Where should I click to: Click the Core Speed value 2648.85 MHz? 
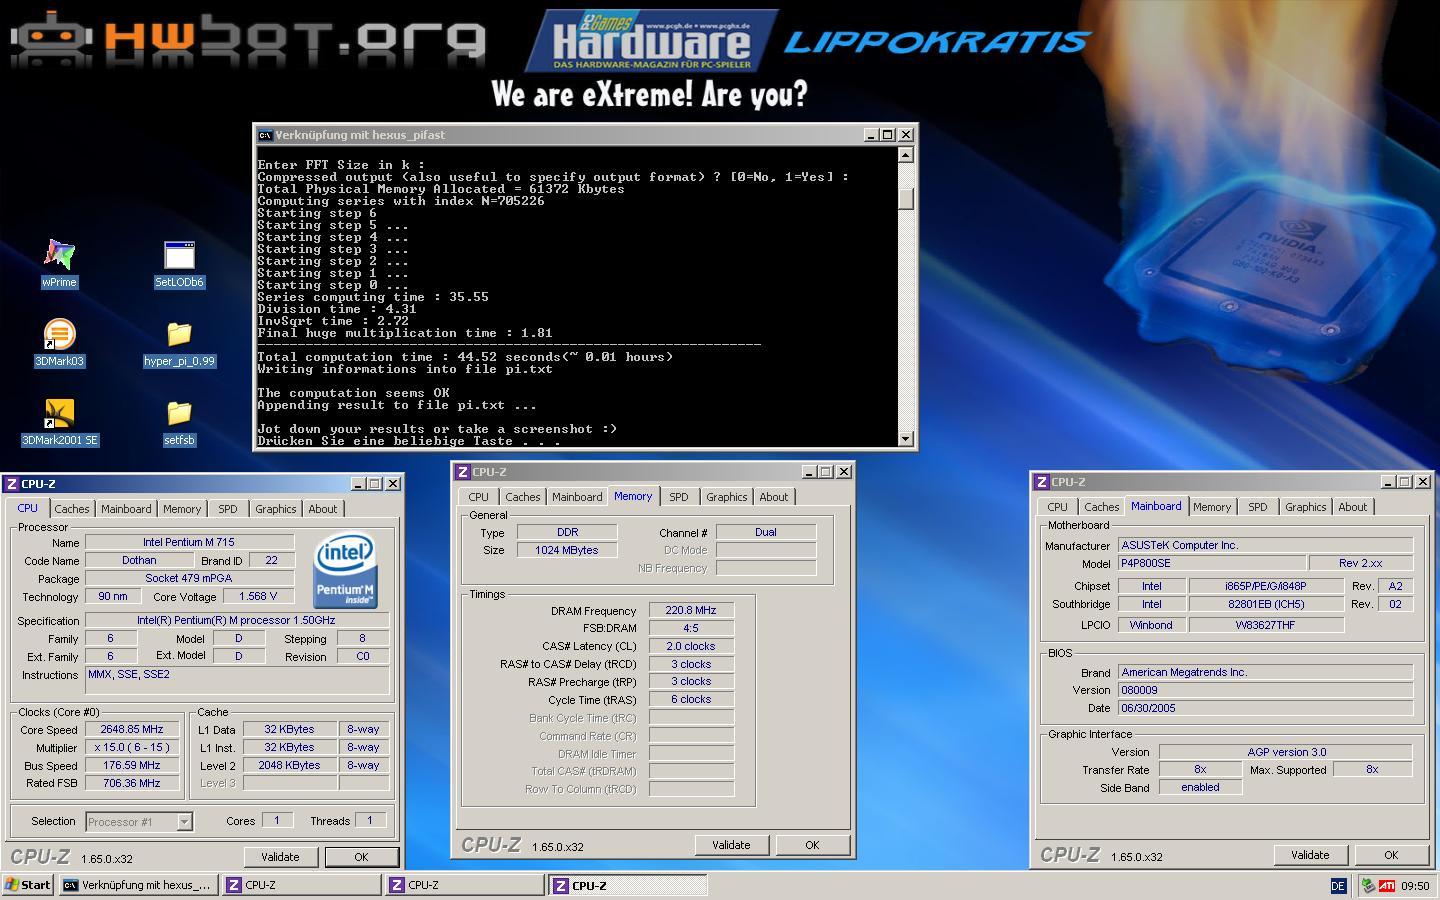132,730
